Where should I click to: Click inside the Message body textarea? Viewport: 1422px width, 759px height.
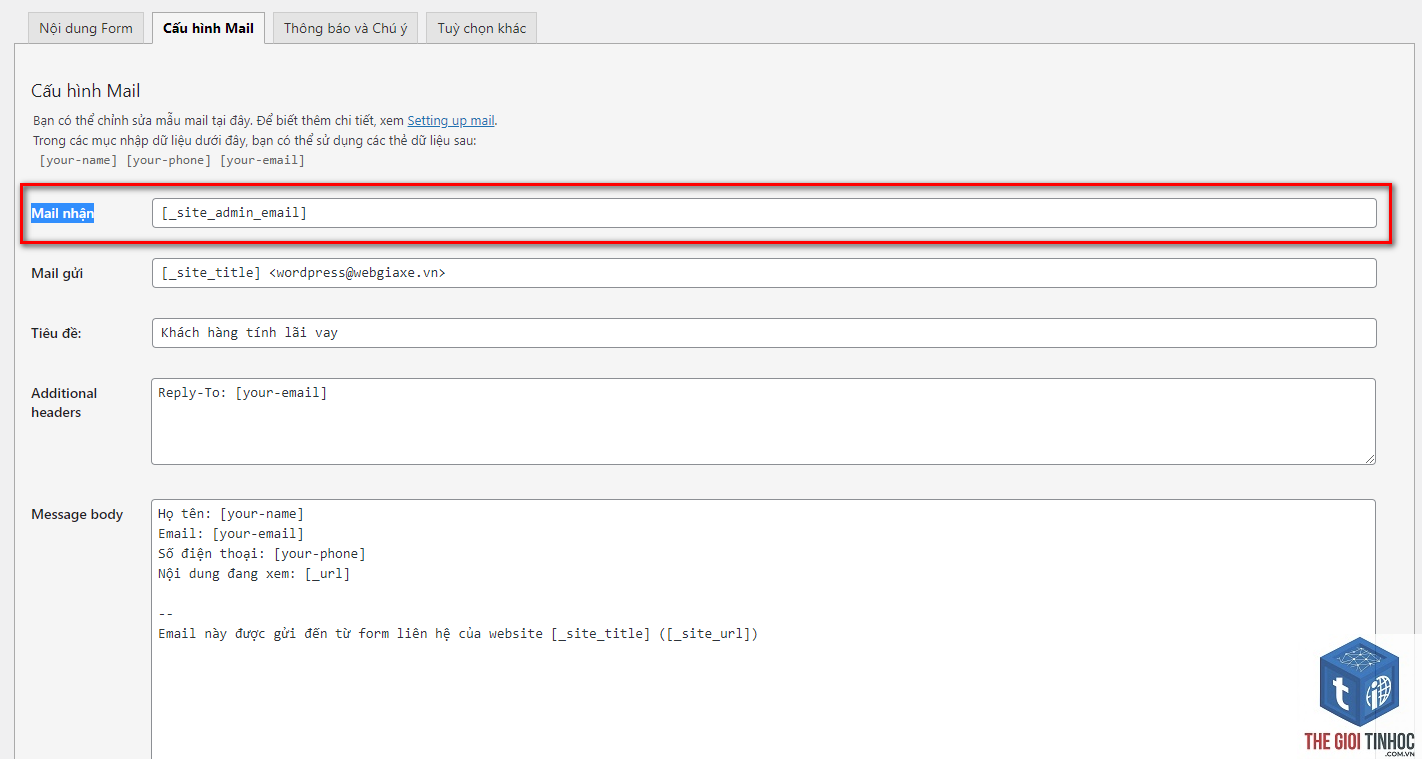point(763,629)
